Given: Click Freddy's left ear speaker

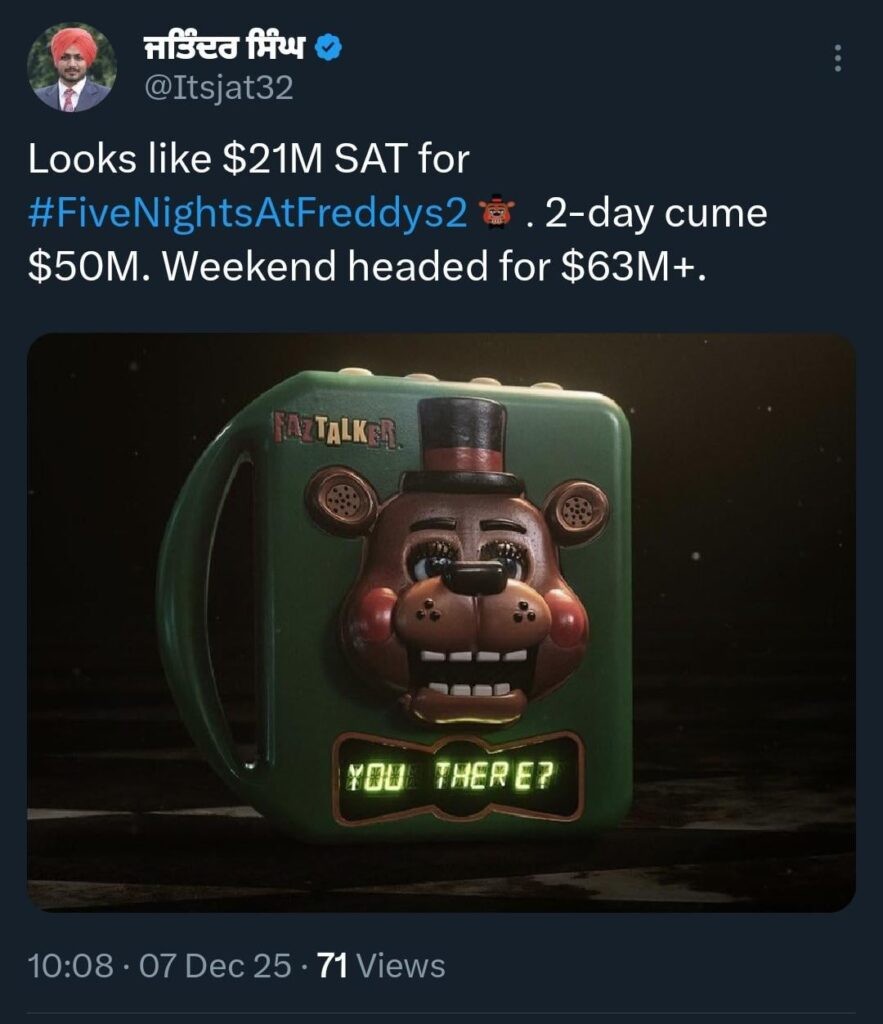Looking at the screenshot, I should (342, 500).
